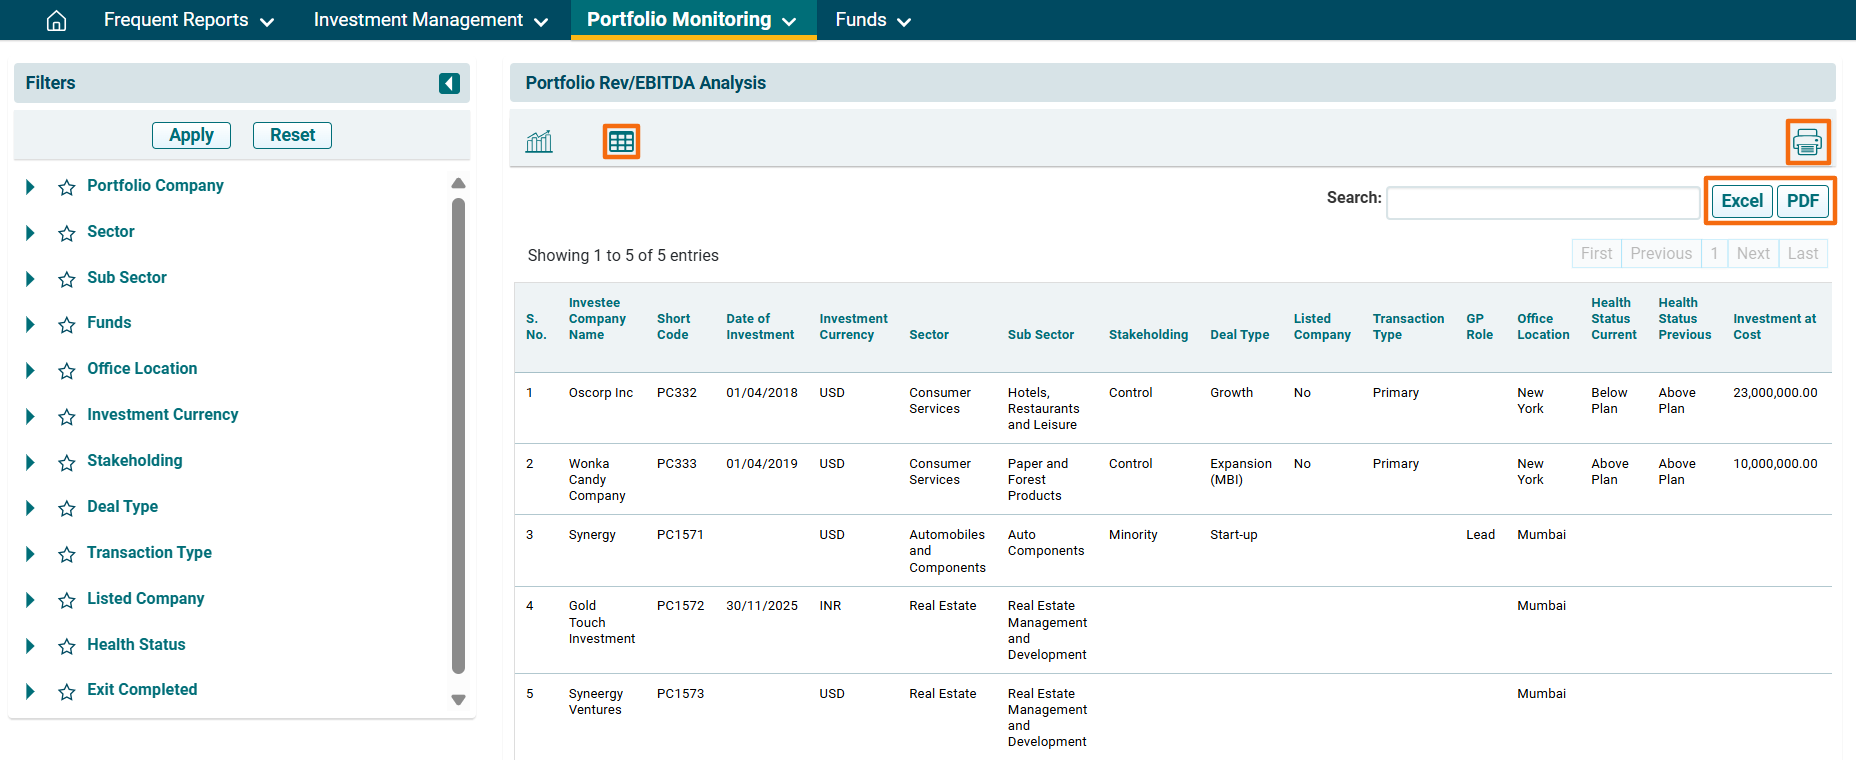Screen dimensions: 1856x760
Task: Click the home icon in navigation bar
Action: point(57,20)
